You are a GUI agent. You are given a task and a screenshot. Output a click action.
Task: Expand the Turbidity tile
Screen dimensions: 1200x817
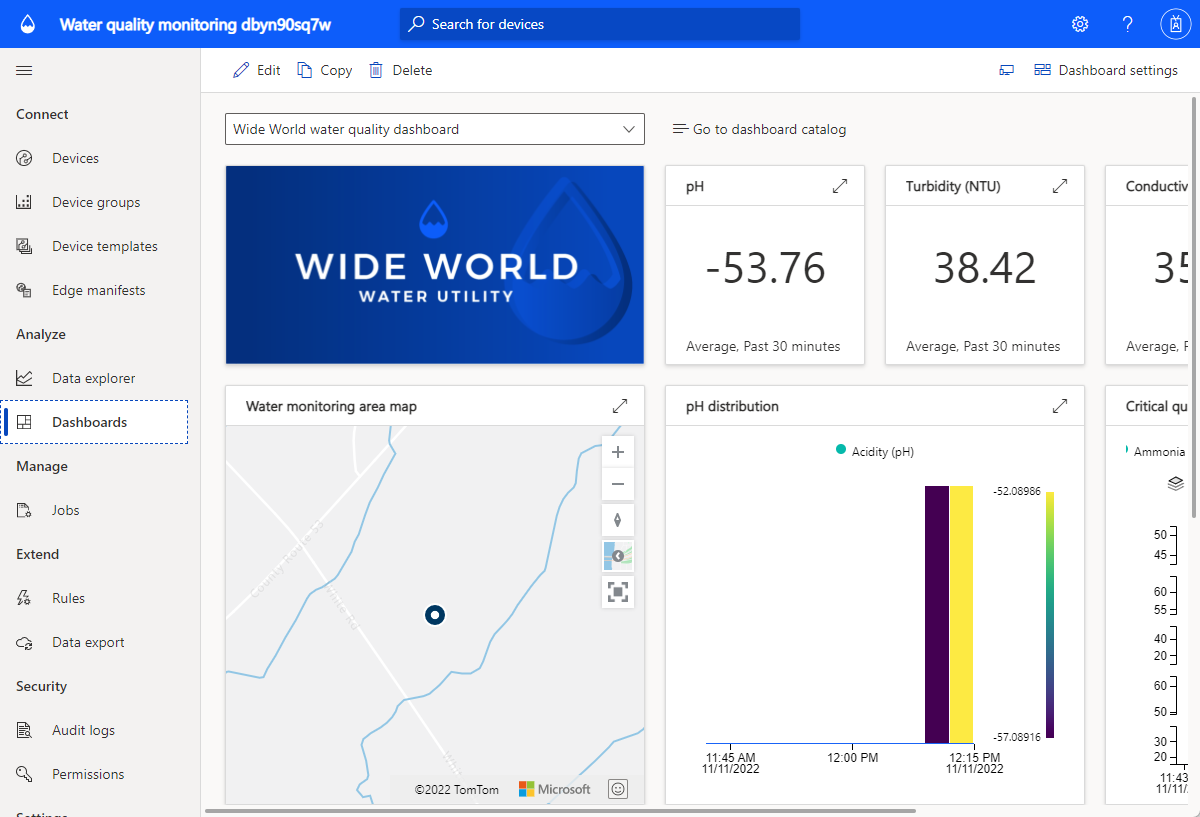(1060, 186)
